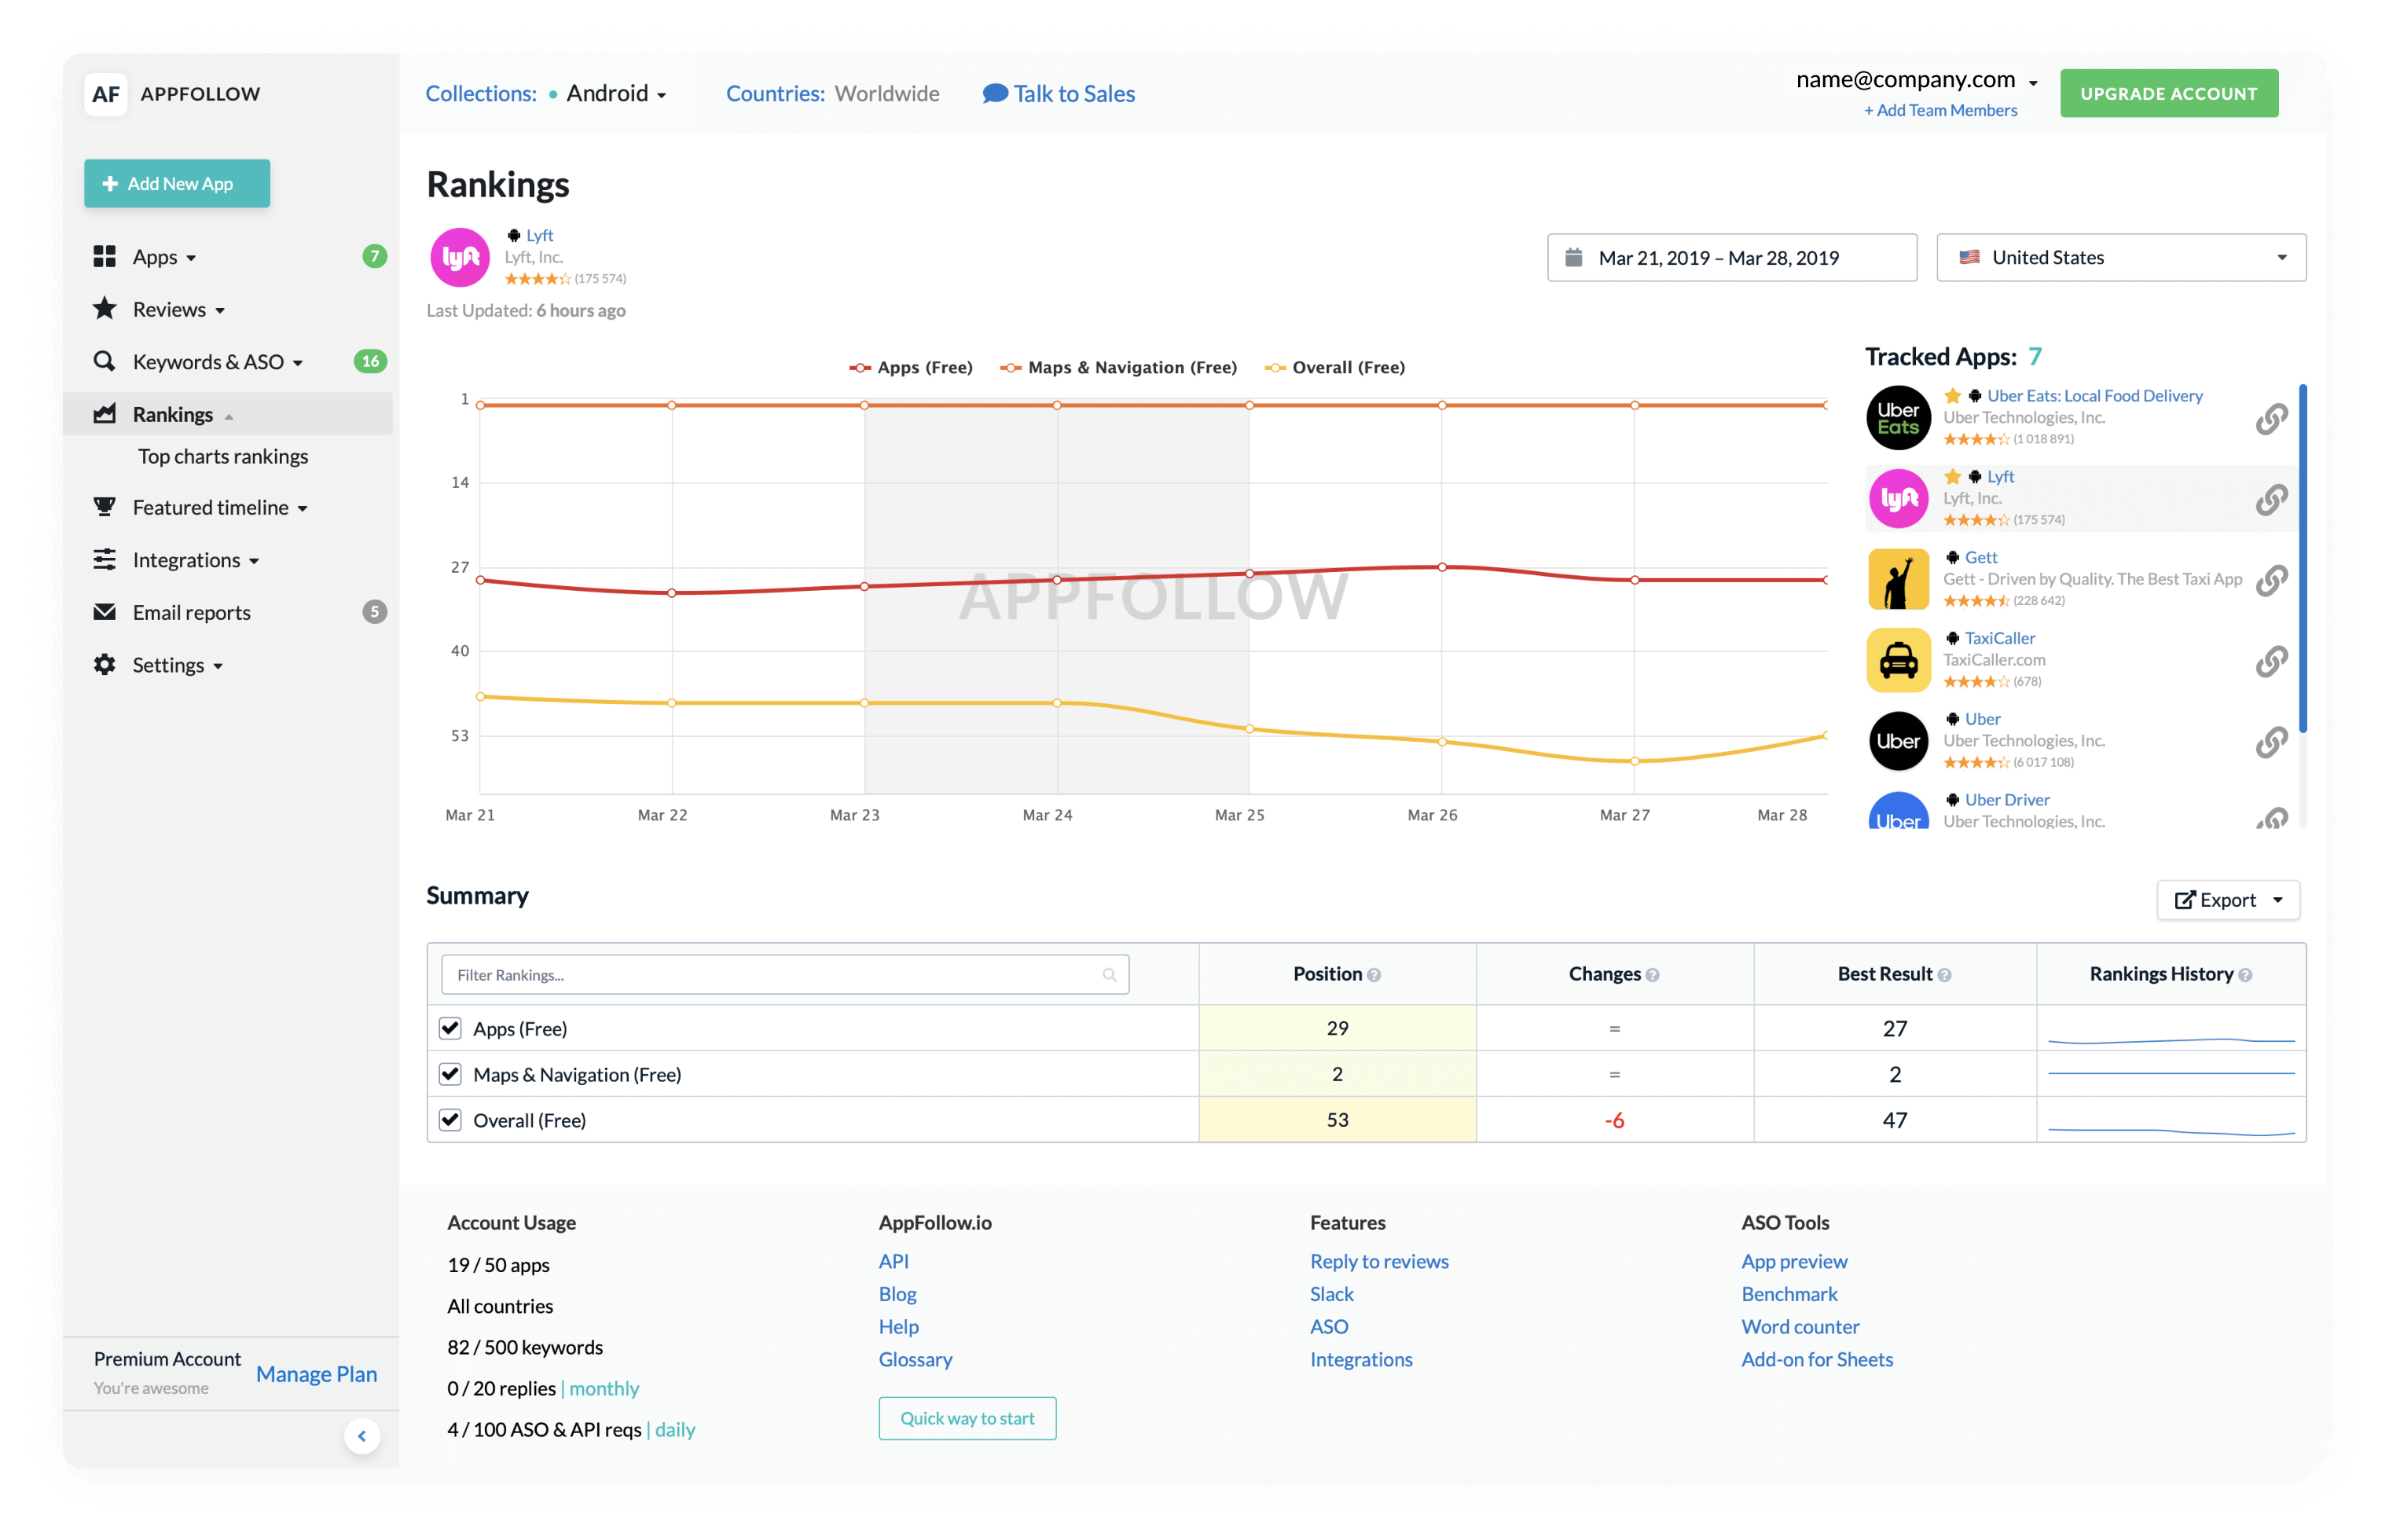Uncheck the Apps (Free) checkbox
This screenshot has width=2389, height=1540.
pyautogui.click(x=450, y=1028)
